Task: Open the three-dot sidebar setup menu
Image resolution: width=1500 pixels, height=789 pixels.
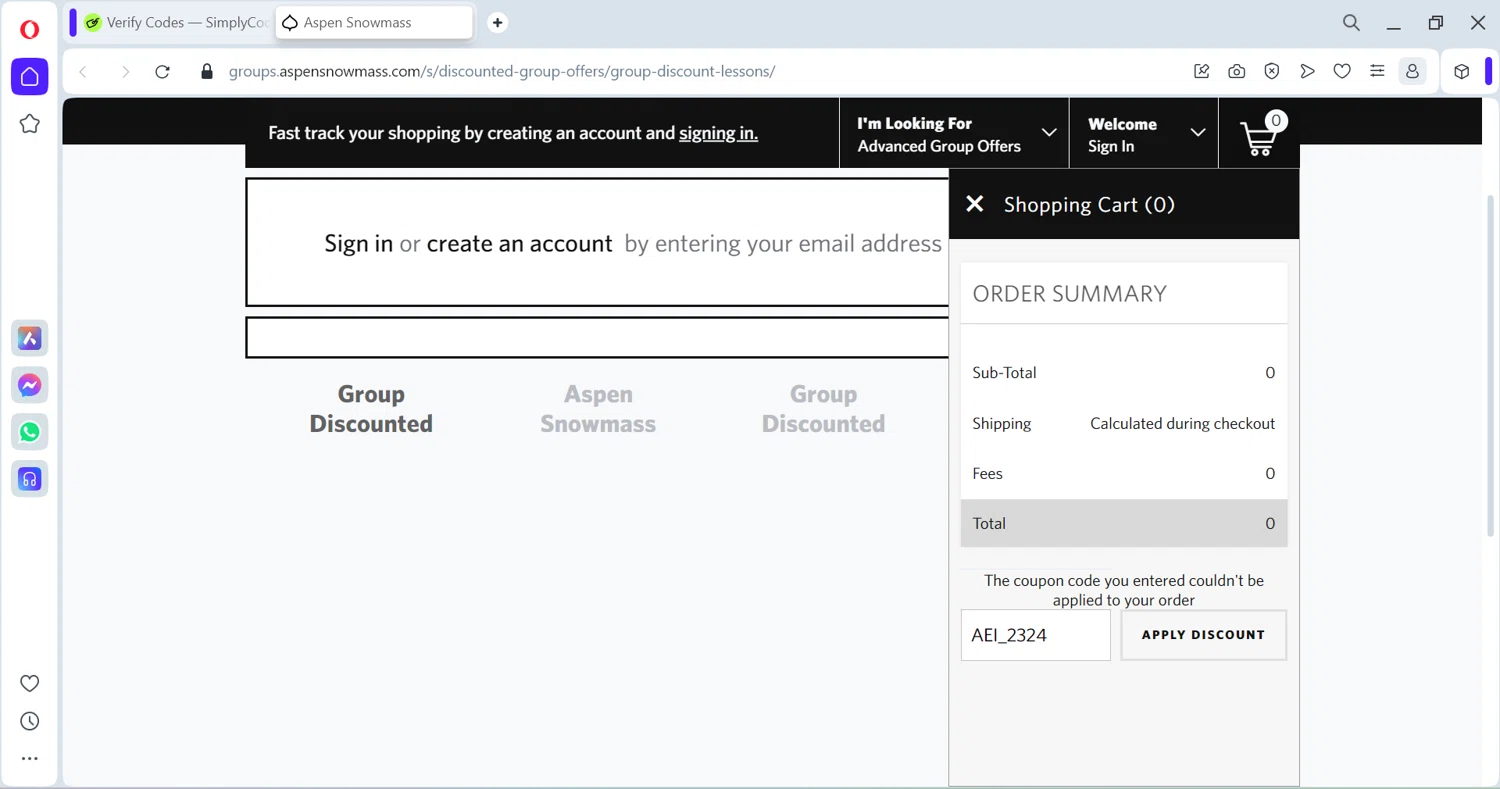Action: click(30, 759)
